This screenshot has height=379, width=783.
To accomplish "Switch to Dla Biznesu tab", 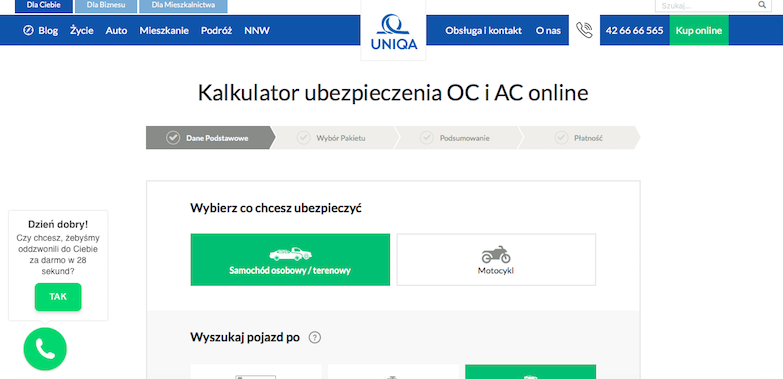I will pyautogui.click(x=106, y=5).
